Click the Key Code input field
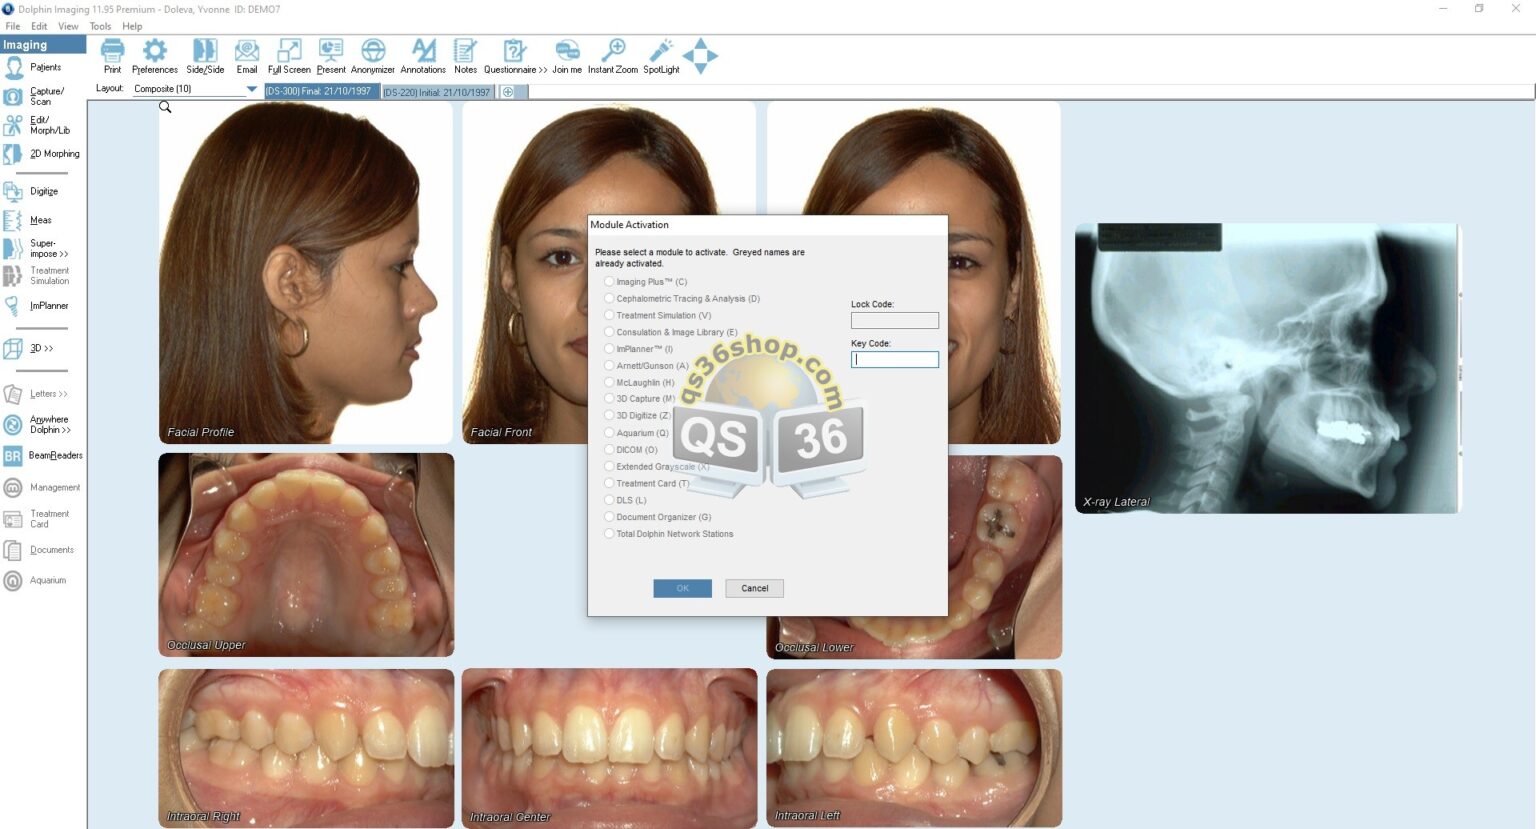This screenshot has width=1536, height=829. point(895,359)
